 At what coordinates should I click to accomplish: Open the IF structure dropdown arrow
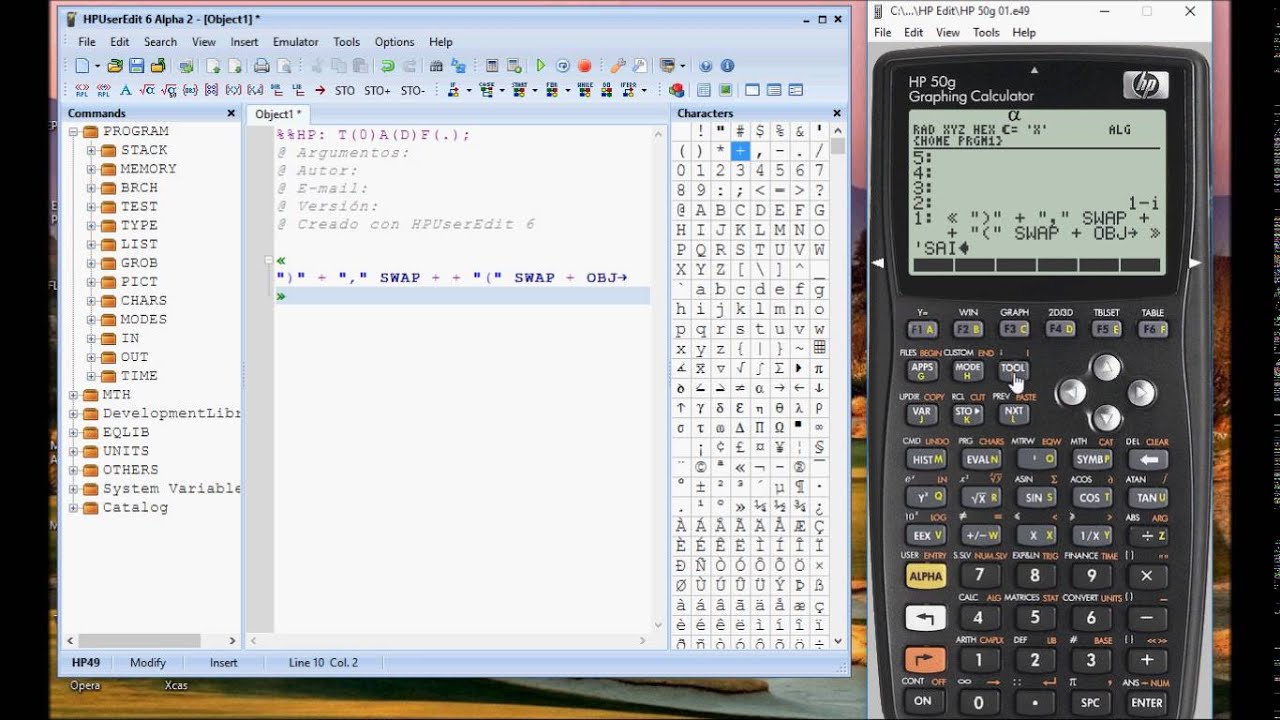(x=469, y=90)
